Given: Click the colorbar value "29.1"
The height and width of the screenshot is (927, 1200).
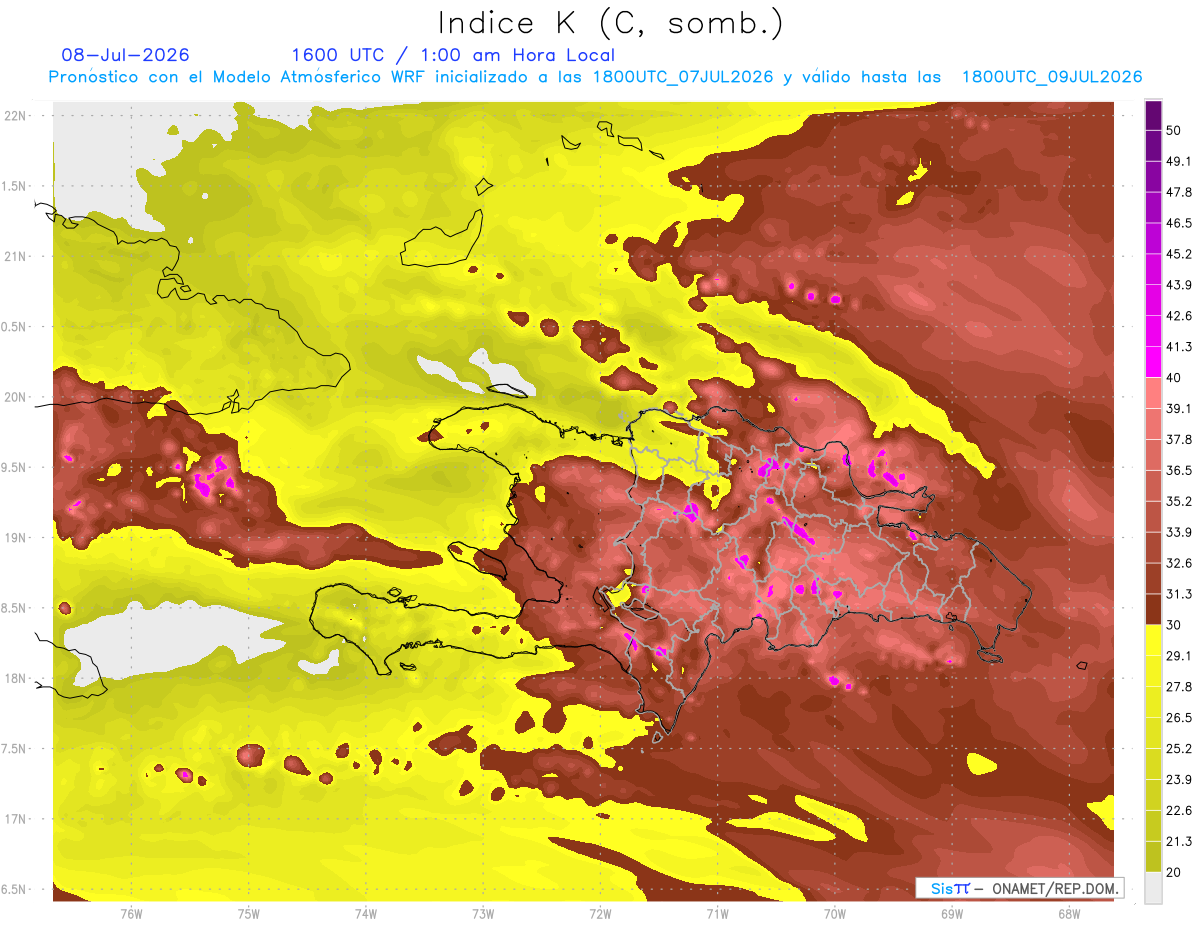Looking at the screenshot, I should coord(1179,655).
